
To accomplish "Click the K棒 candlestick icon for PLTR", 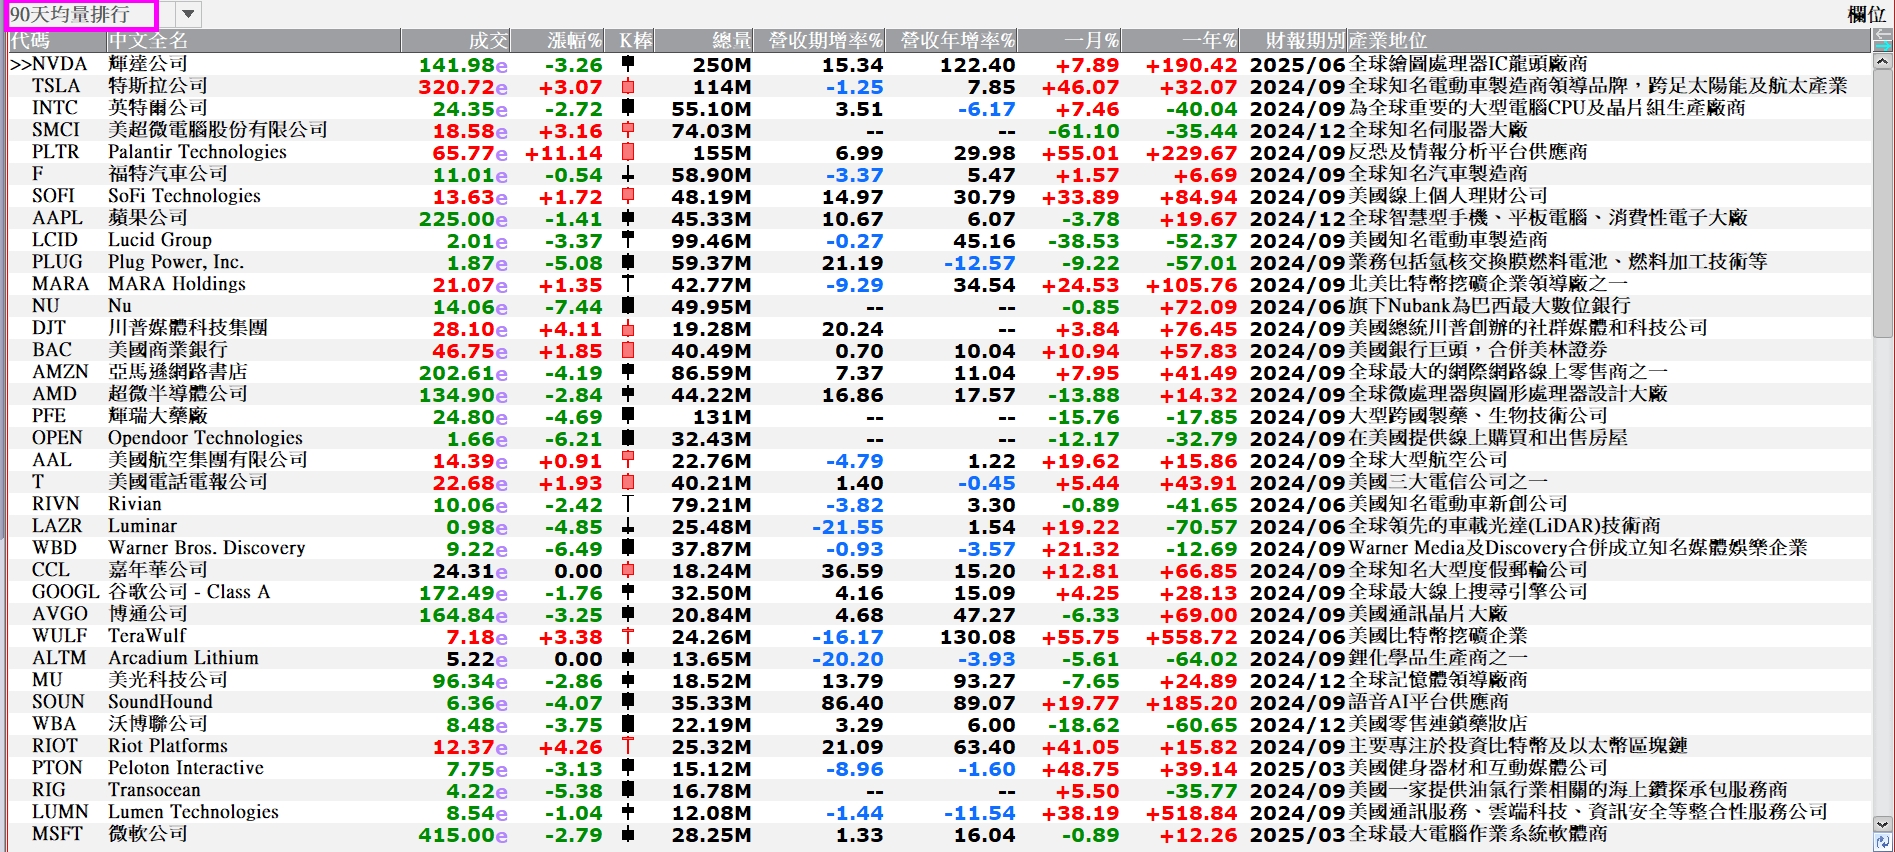I will (628, 153).
